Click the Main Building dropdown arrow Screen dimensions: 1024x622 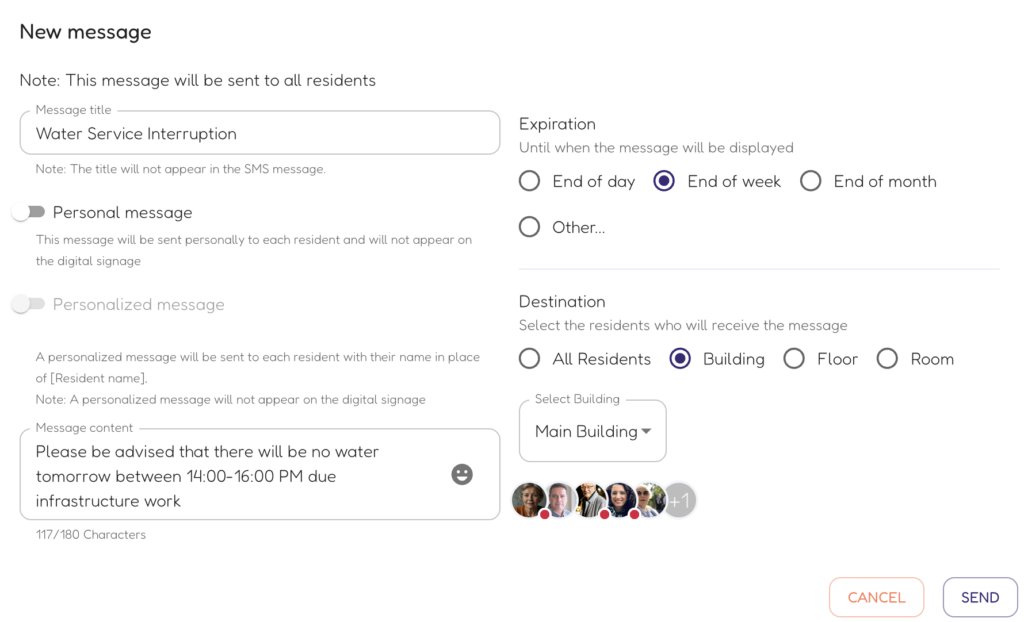click(647, 431)
